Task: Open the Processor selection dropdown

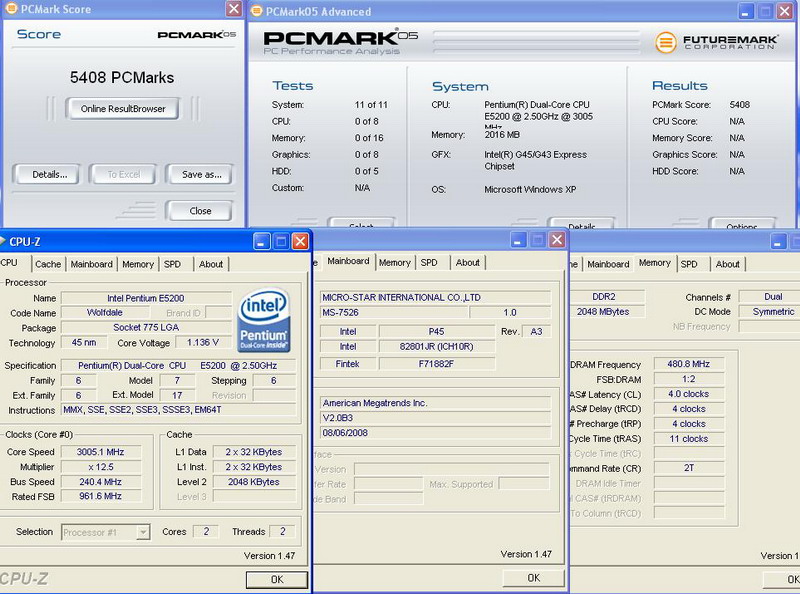Action: (143, 532)
